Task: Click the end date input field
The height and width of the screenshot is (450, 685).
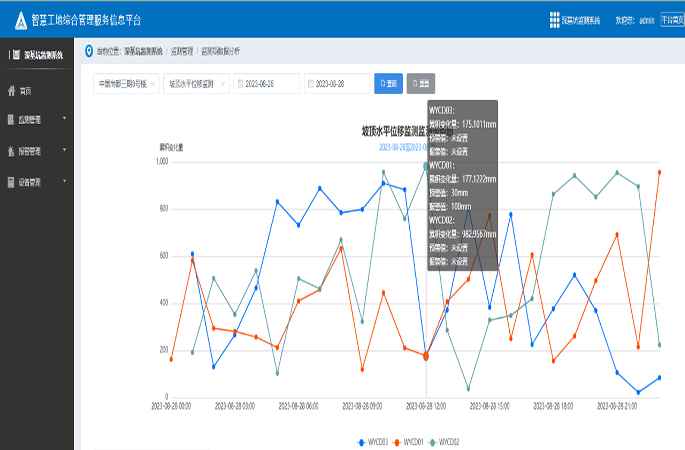Action: pyautogui.click(x=338, y=83)
